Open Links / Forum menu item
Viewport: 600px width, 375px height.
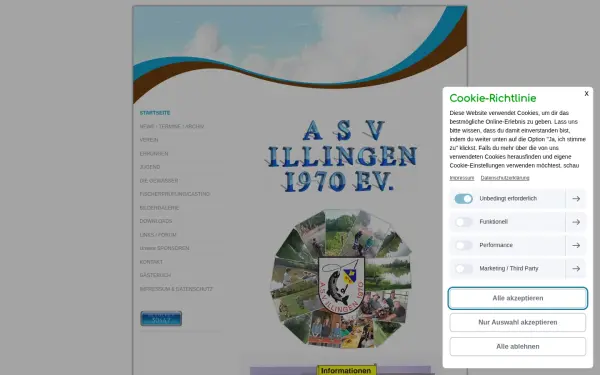[158, 235]
